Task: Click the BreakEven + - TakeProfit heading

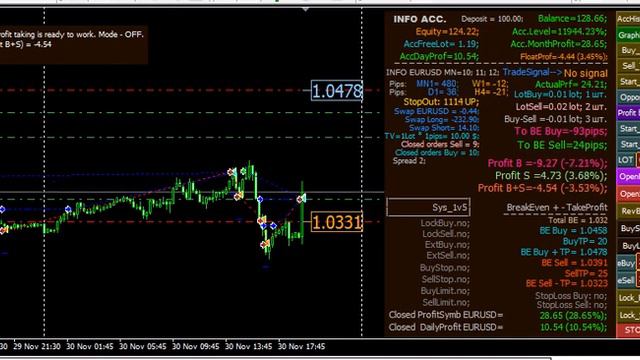Action: point(557,207)
